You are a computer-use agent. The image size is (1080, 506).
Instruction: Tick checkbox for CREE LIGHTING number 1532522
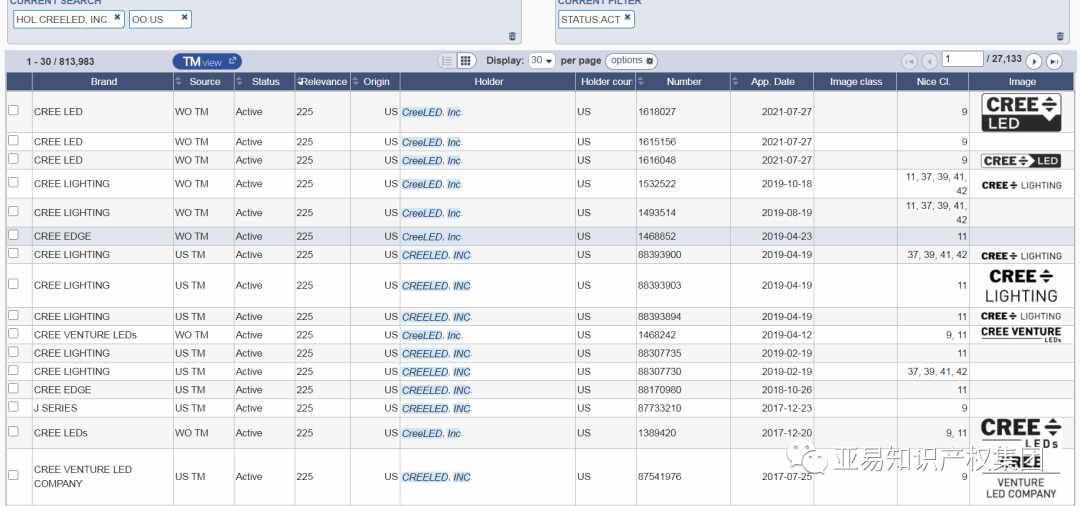13,182
